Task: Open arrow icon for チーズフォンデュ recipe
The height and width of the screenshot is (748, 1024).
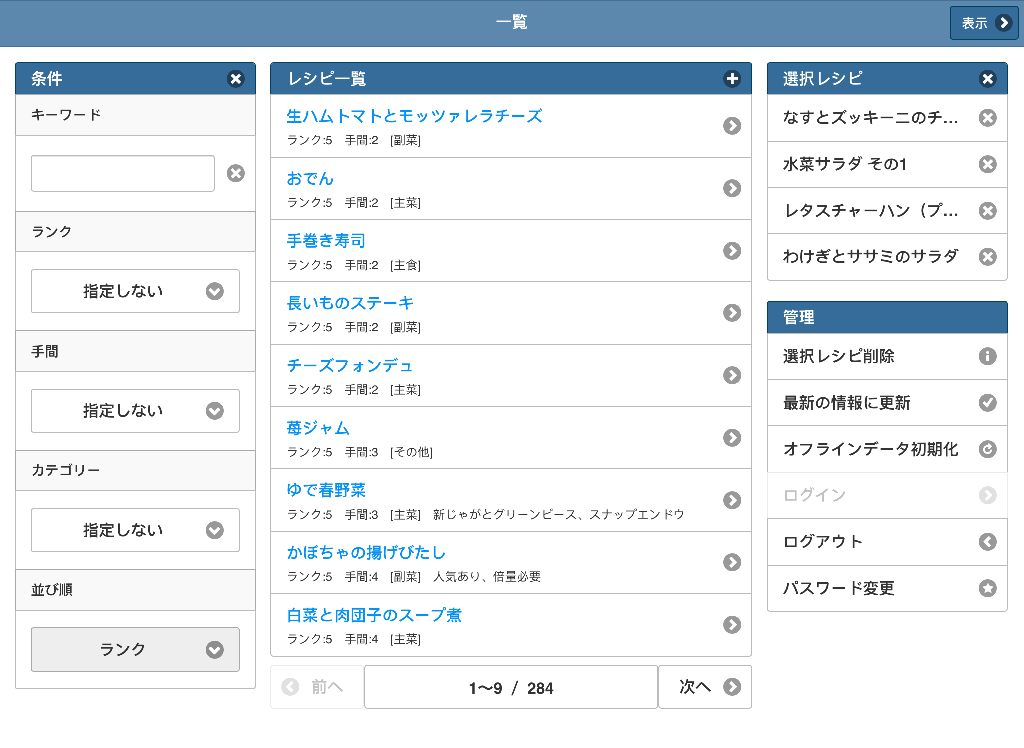Action: point(732,375)
